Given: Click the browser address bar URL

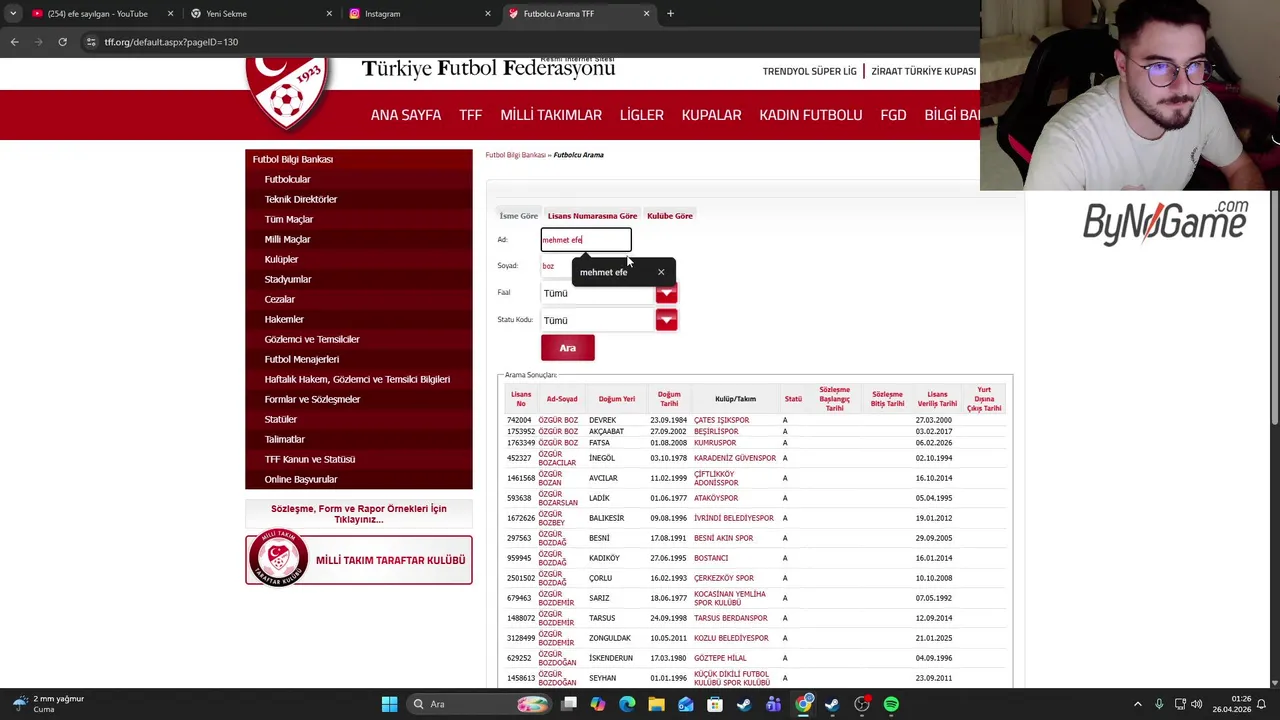Looking at the screenshot, I should point(171,42).
